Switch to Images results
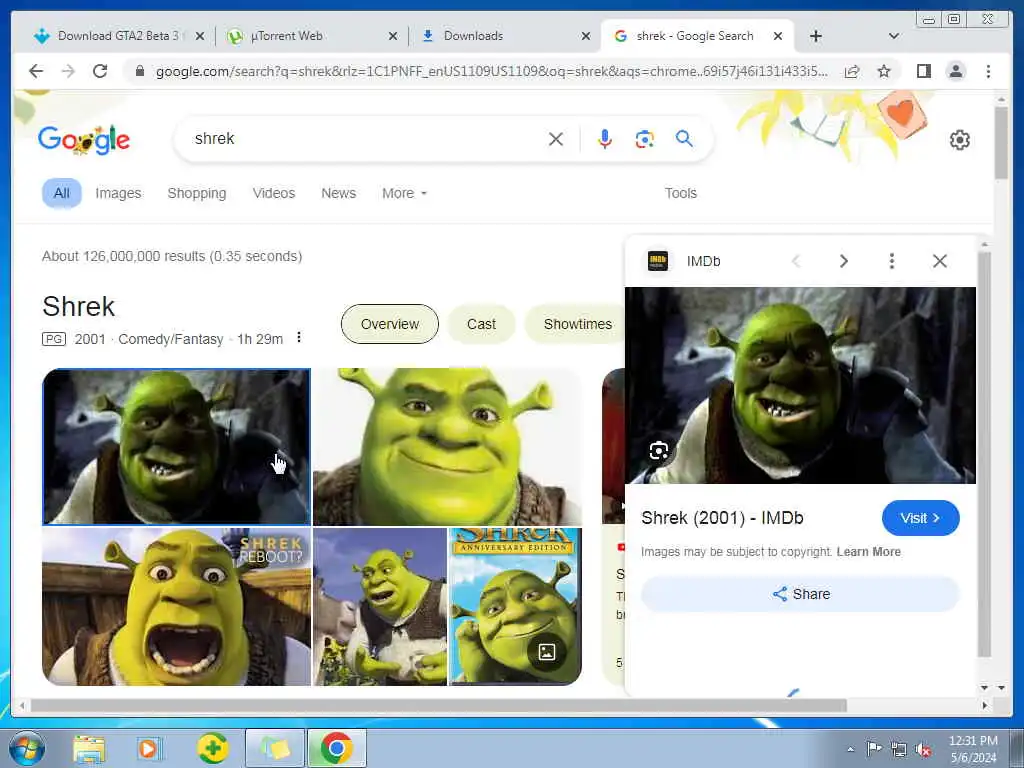This screenshot has width=1024, height=768. point(118,193)
